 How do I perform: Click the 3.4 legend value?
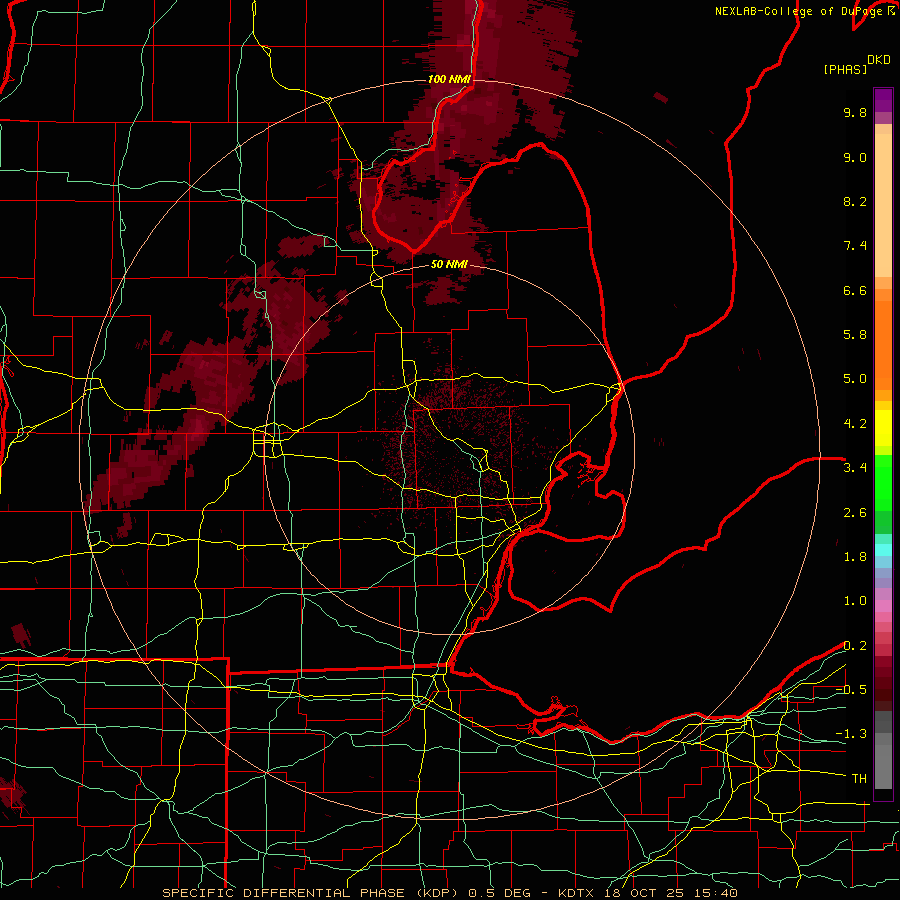pos(855,468)
